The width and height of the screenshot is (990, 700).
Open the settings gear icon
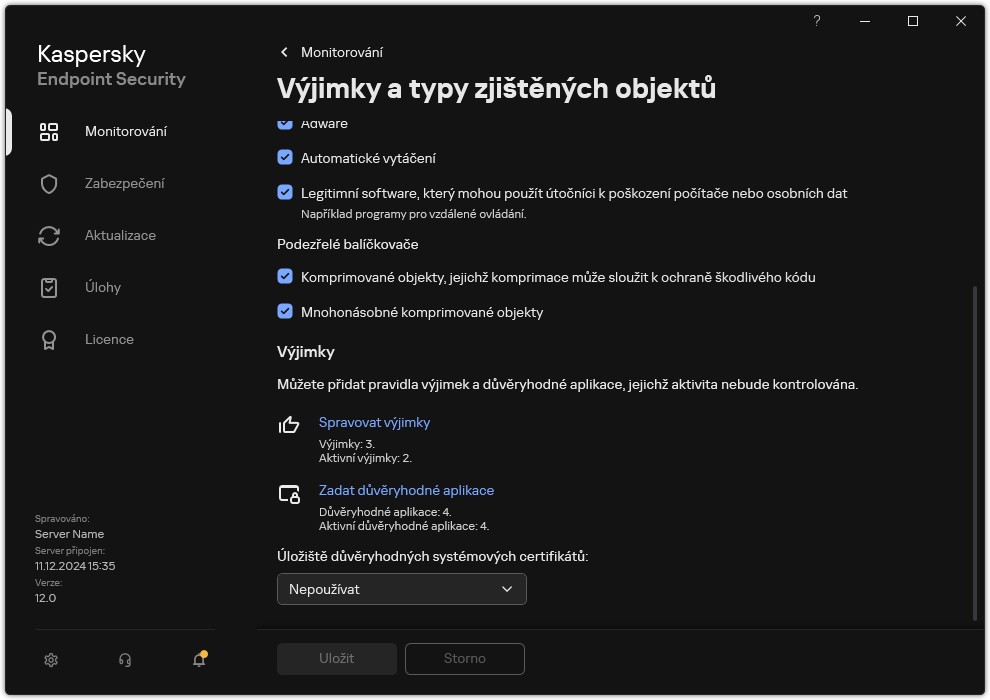pyautogui.click(x=50, y=660)
